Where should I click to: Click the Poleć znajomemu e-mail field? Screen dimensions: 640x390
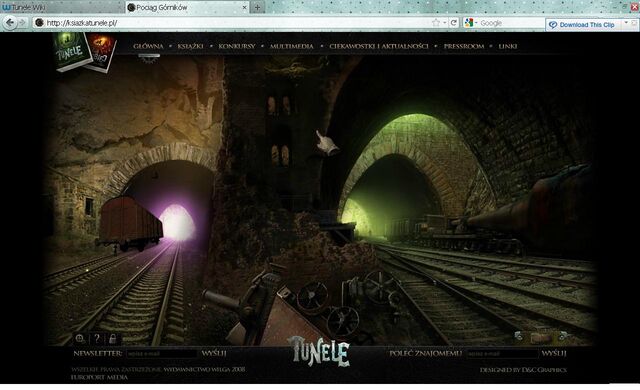tap(502, 354)
